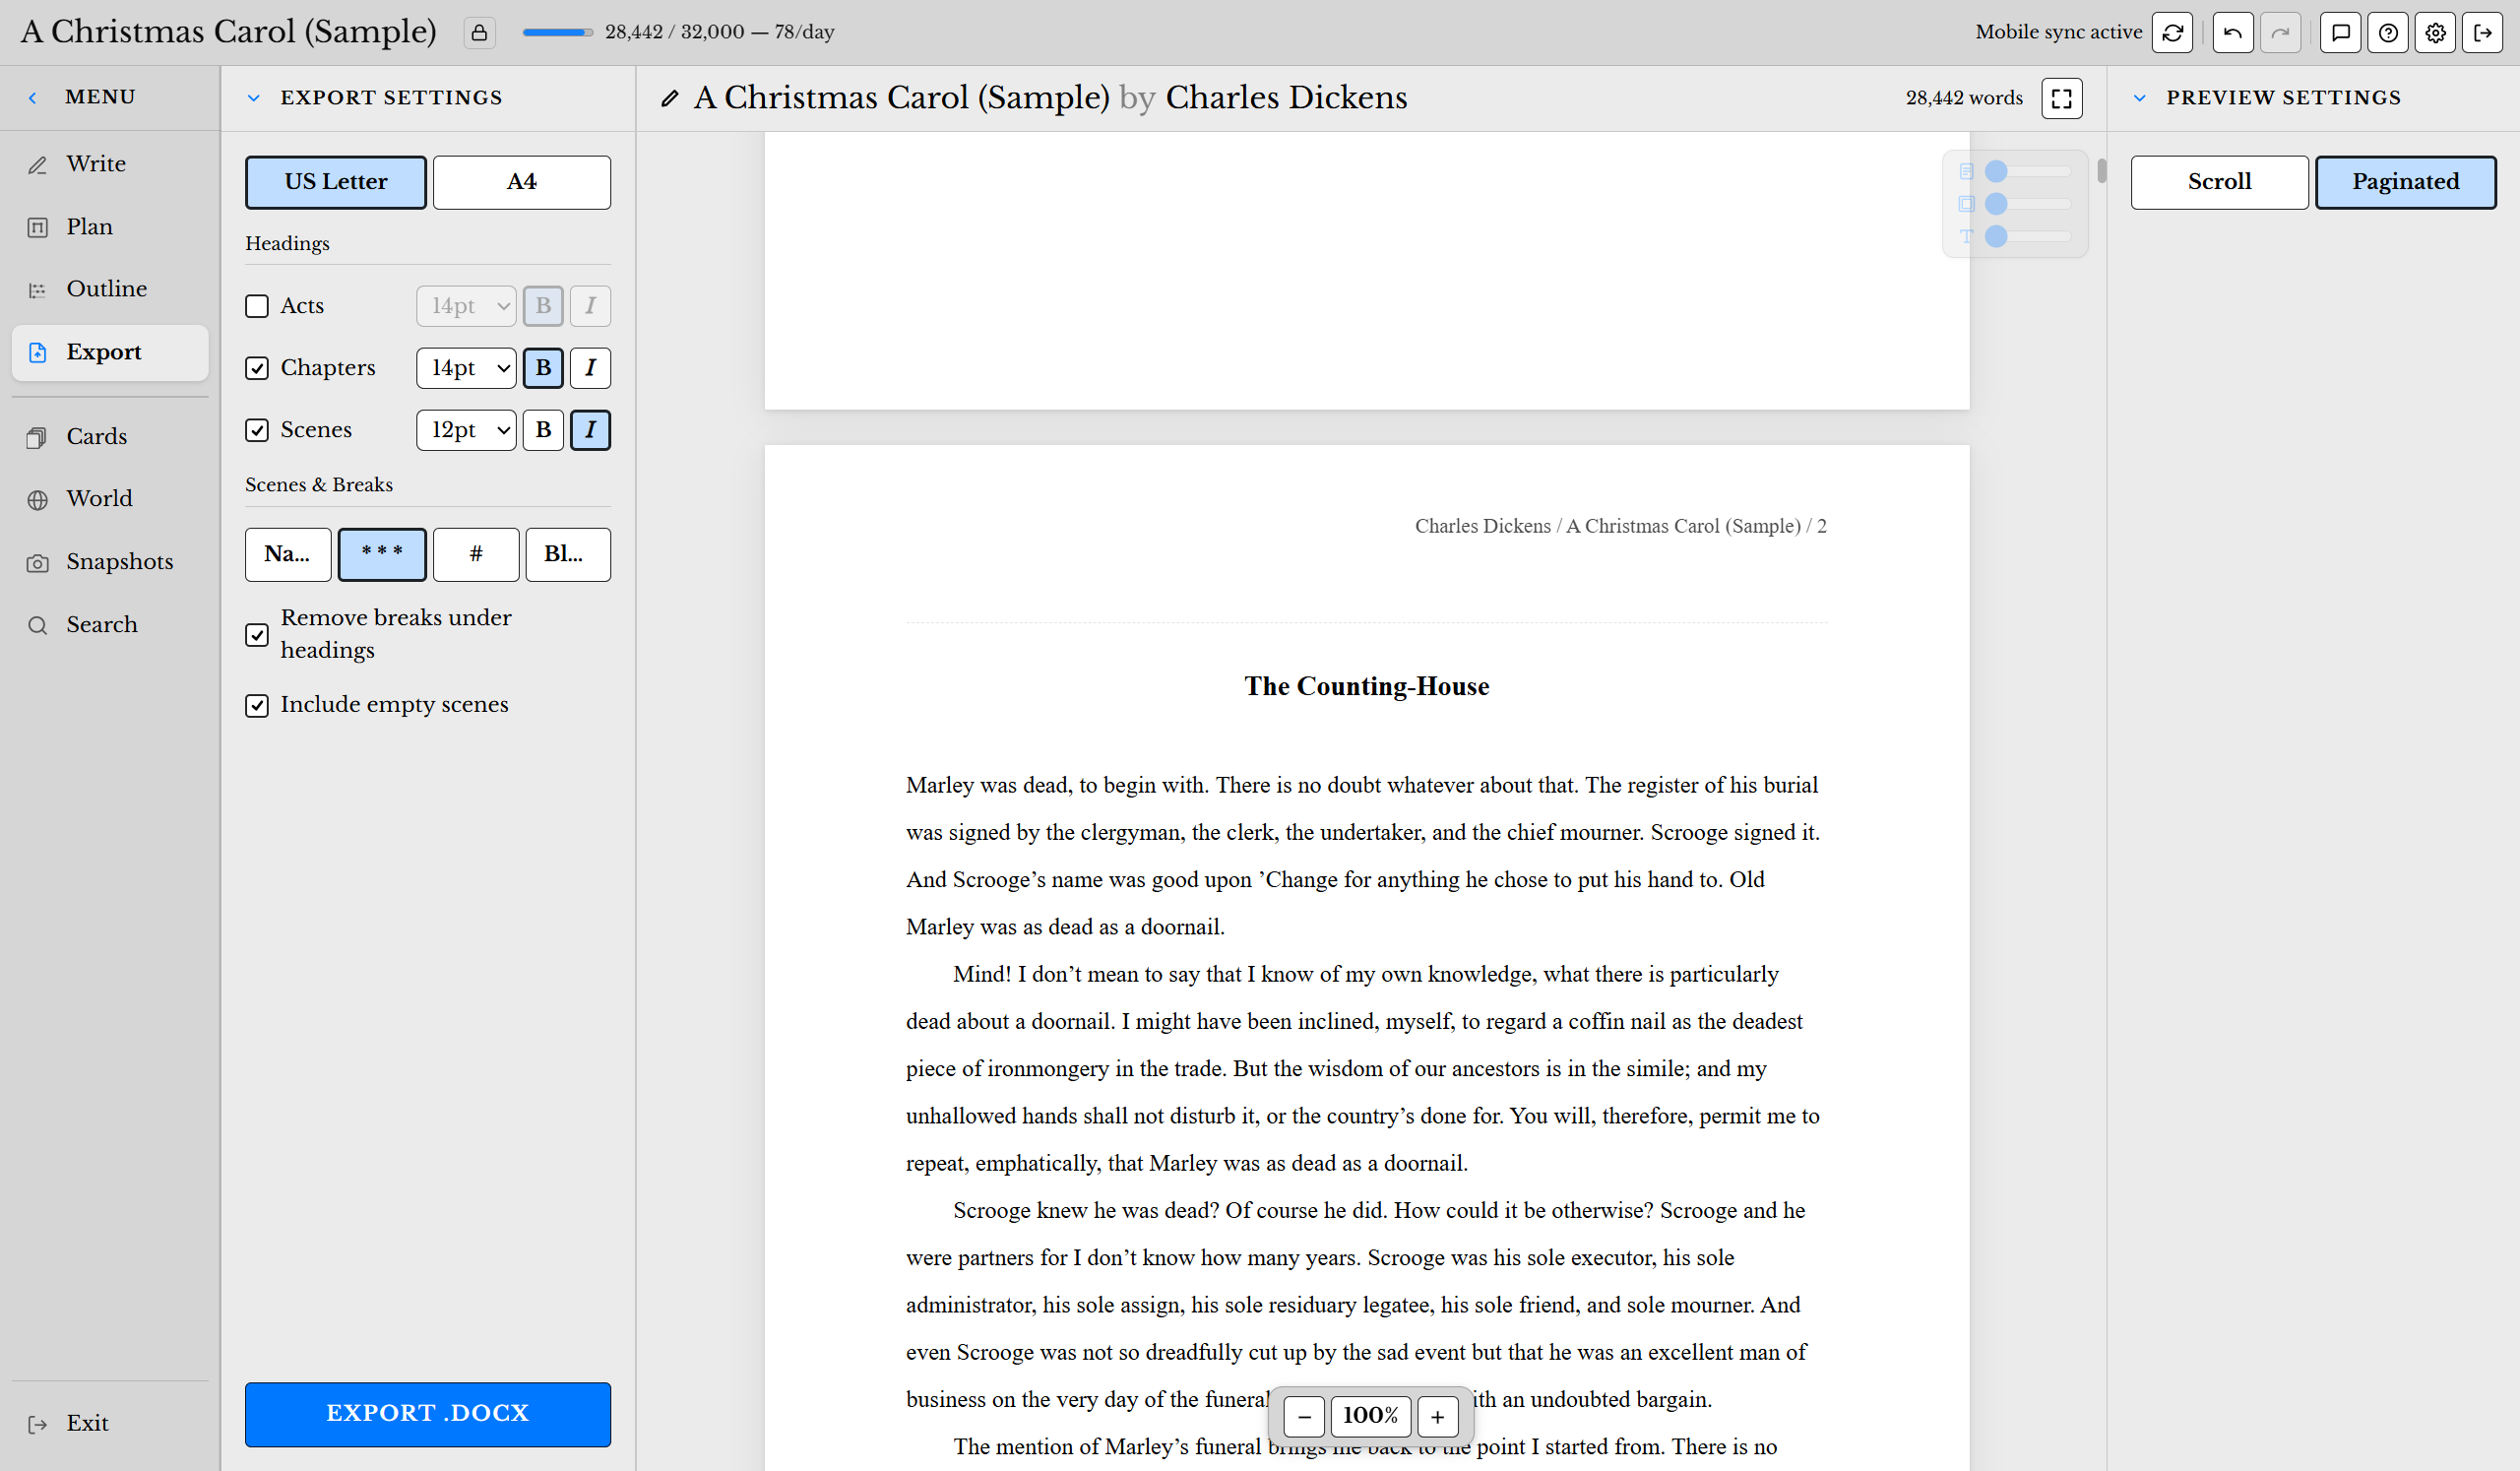Open the help question mark icon

[2388, 33]
